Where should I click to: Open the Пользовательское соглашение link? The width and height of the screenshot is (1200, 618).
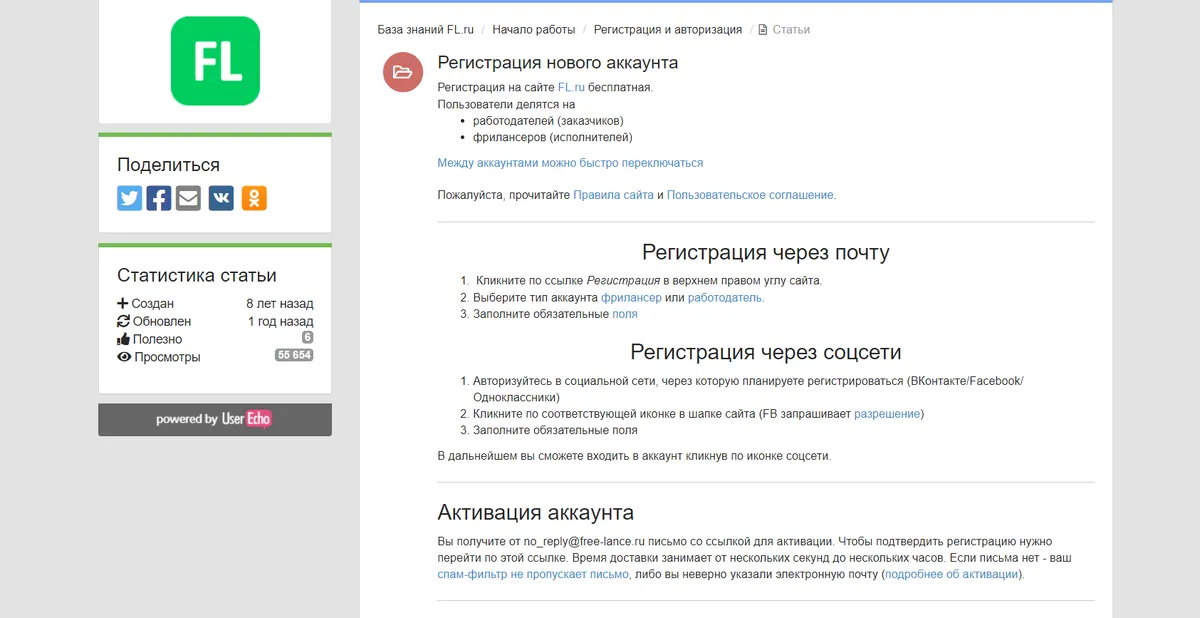click(750, 195)
